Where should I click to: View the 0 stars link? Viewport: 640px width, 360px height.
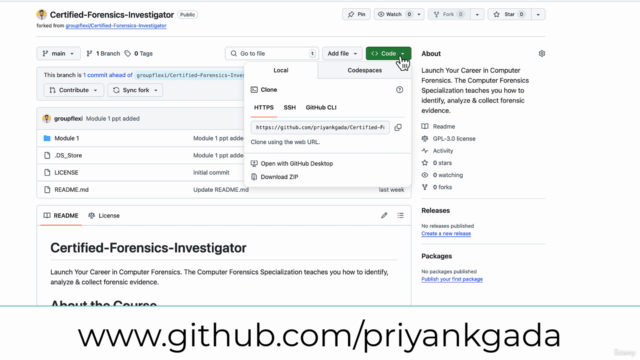point(442,163)
